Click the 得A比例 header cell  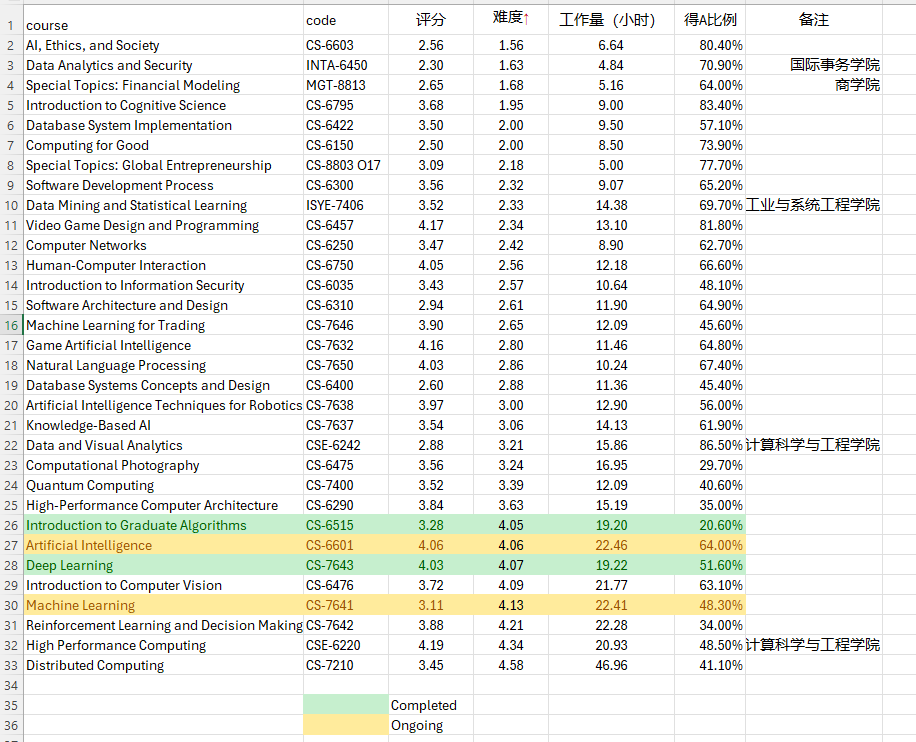[x=710, y=20]
